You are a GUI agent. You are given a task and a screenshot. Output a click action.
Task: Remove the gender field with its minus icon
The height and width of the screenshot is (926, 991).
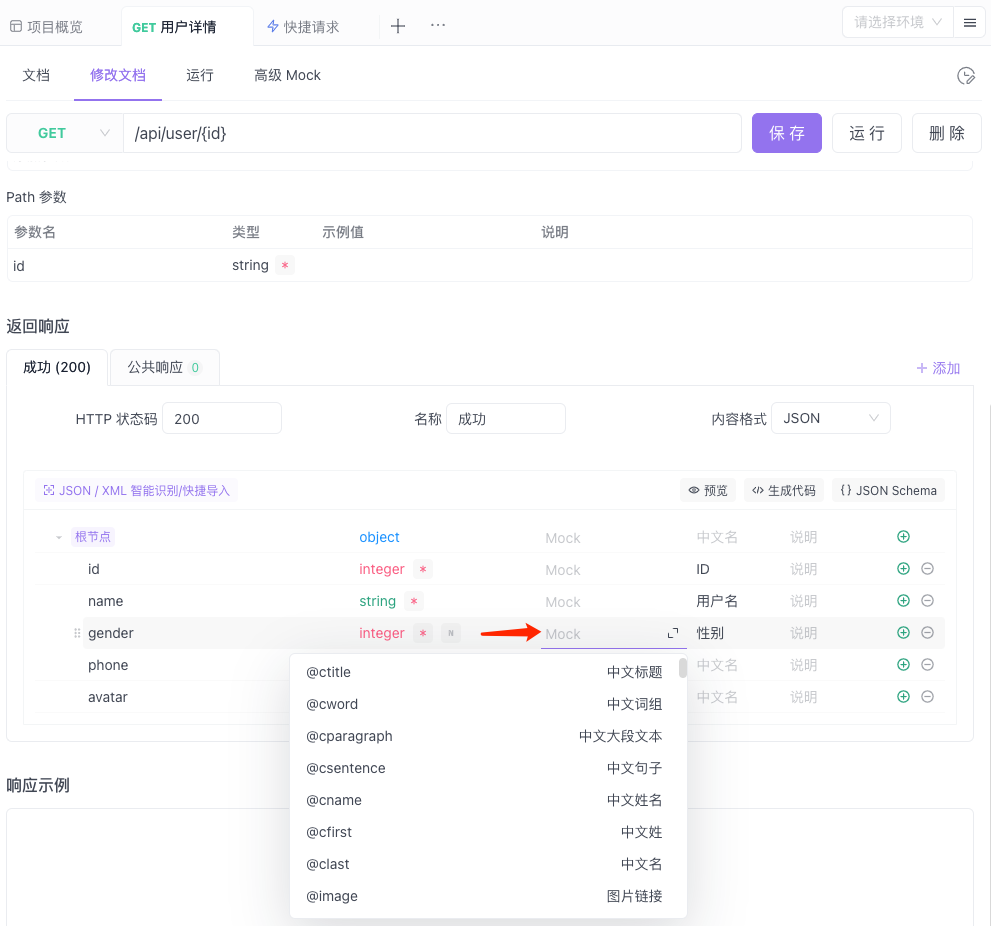pos(927,632)
